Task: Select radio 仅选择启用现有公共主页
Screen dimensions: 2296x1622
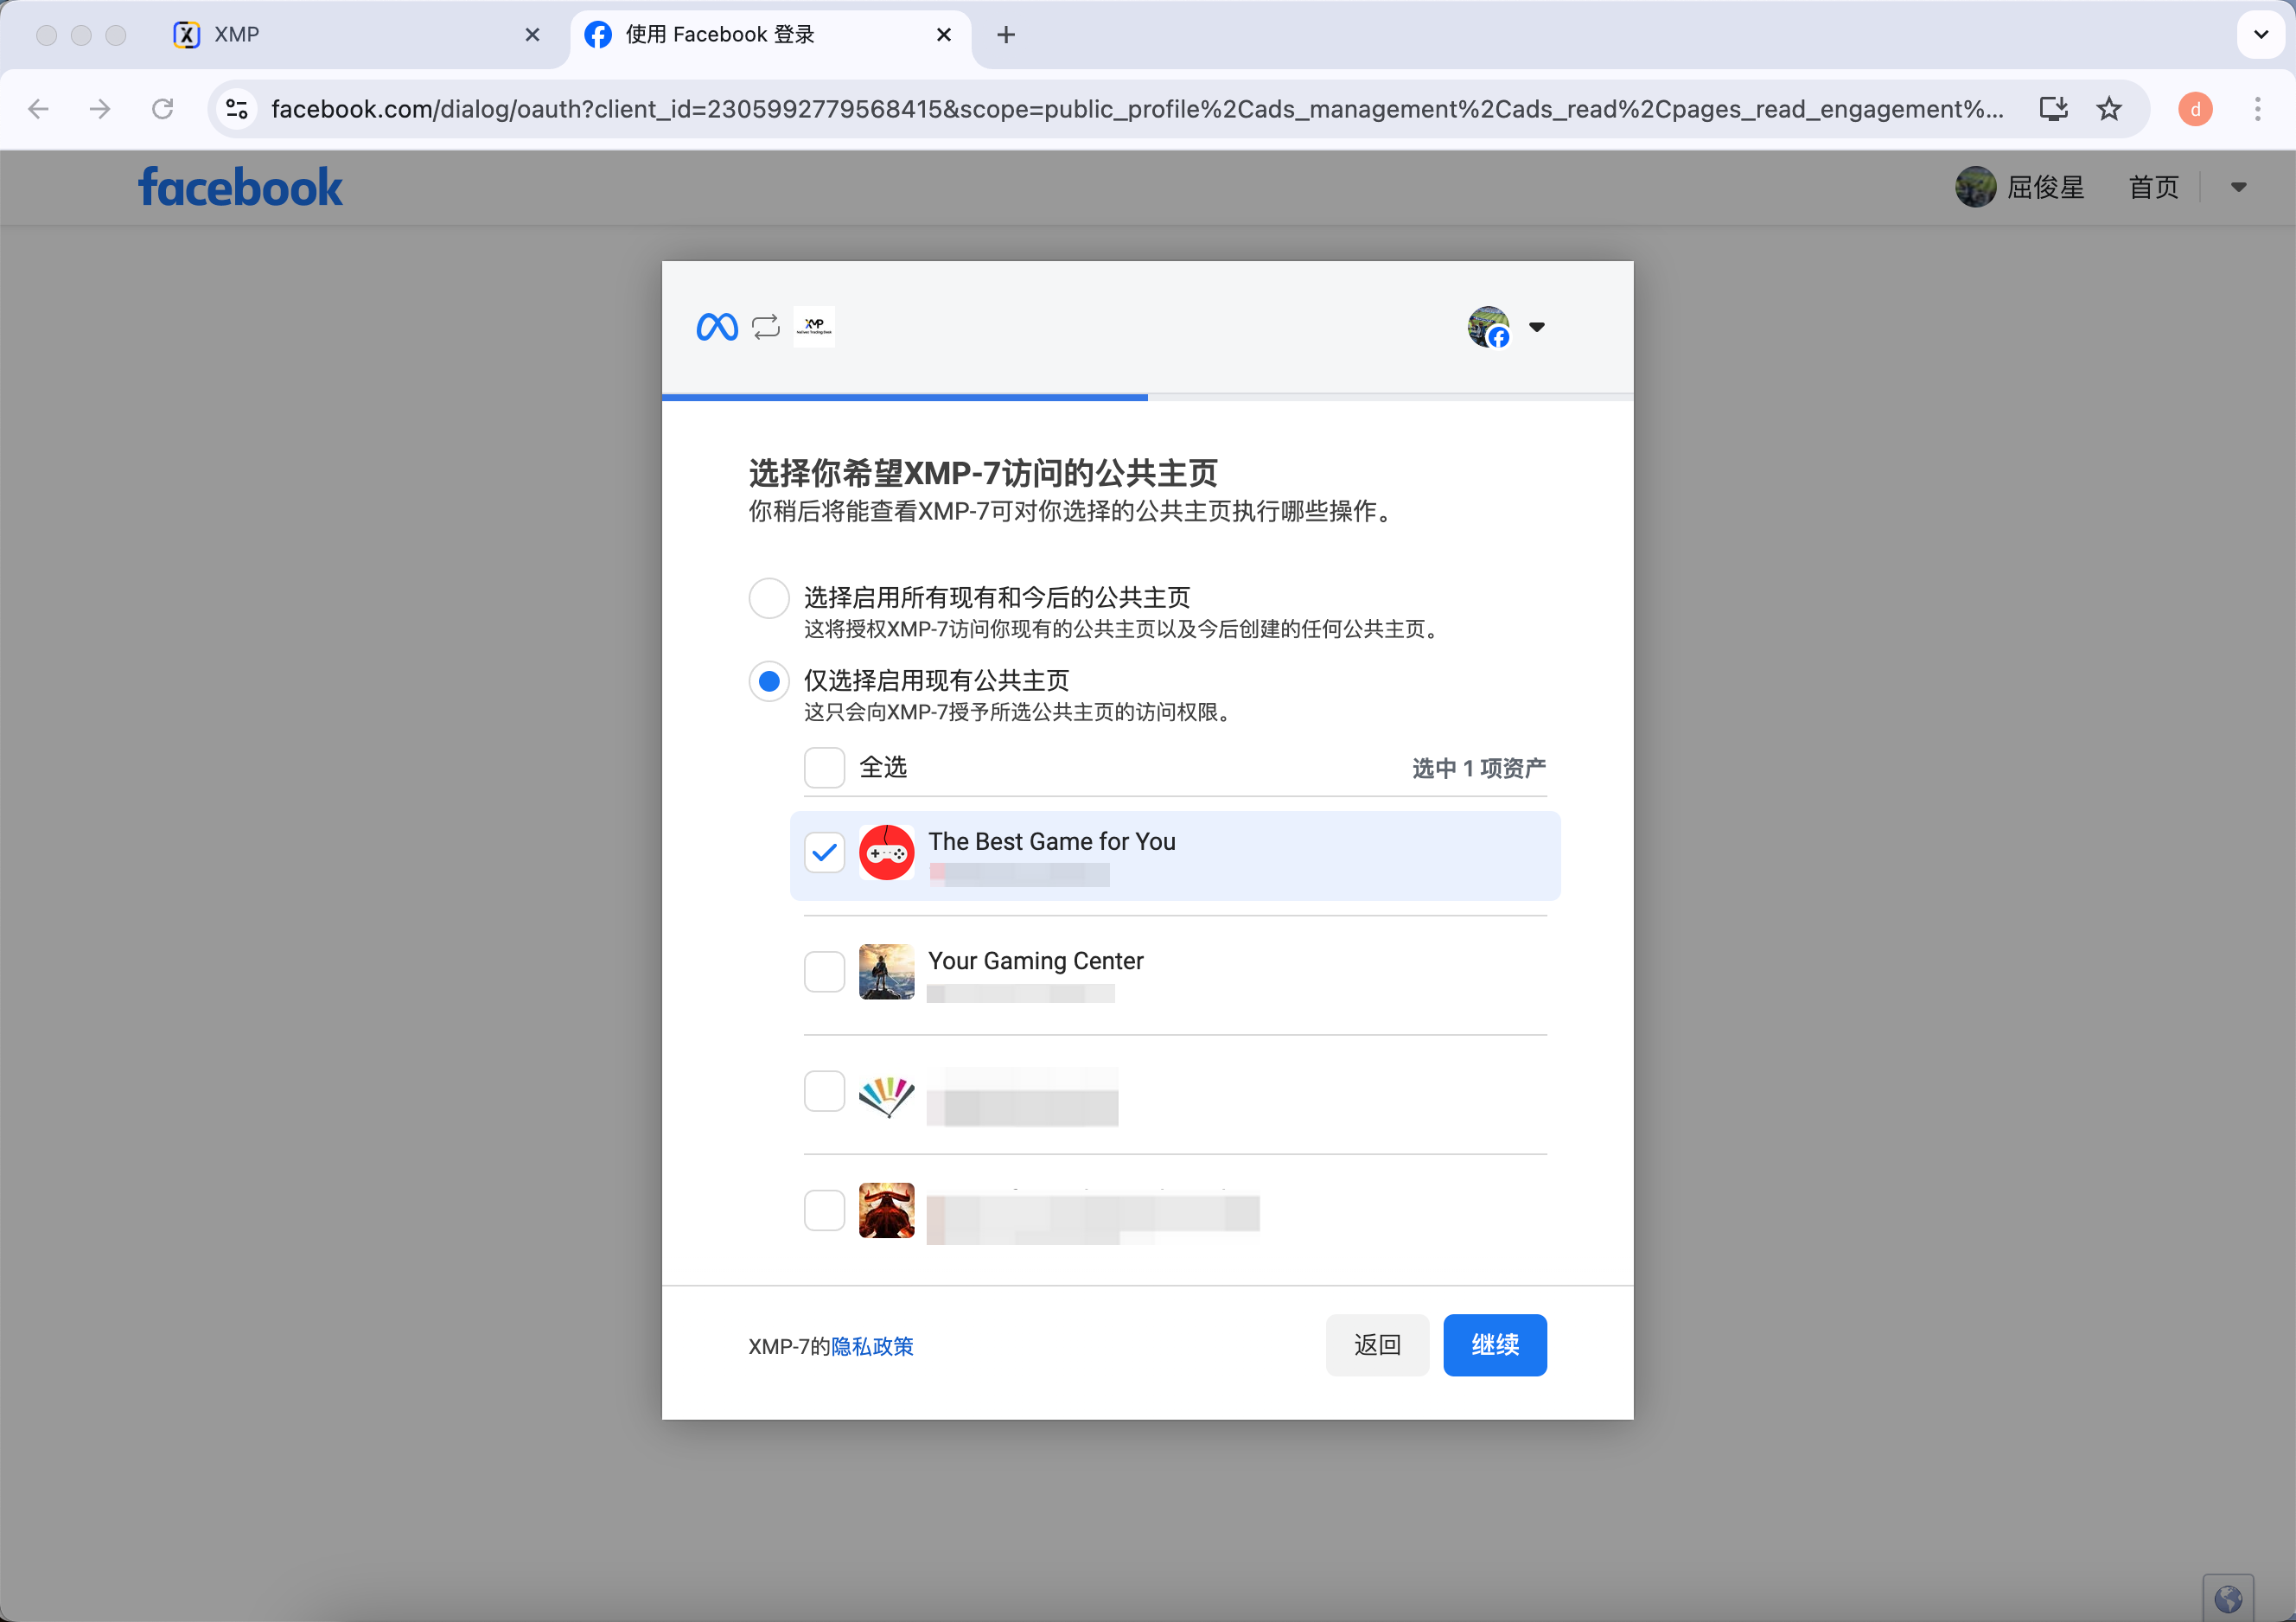Action: (769, 681)
